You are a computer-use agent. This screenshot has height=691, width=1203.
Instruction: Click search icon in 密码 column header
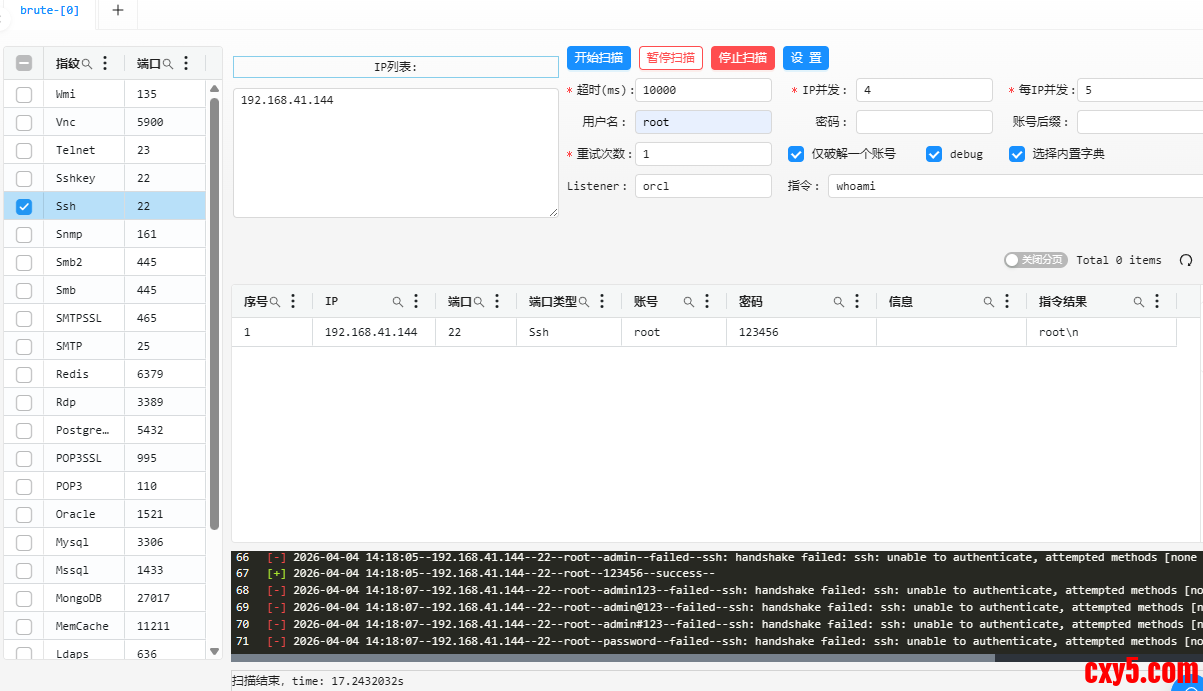tap(839, 302)
